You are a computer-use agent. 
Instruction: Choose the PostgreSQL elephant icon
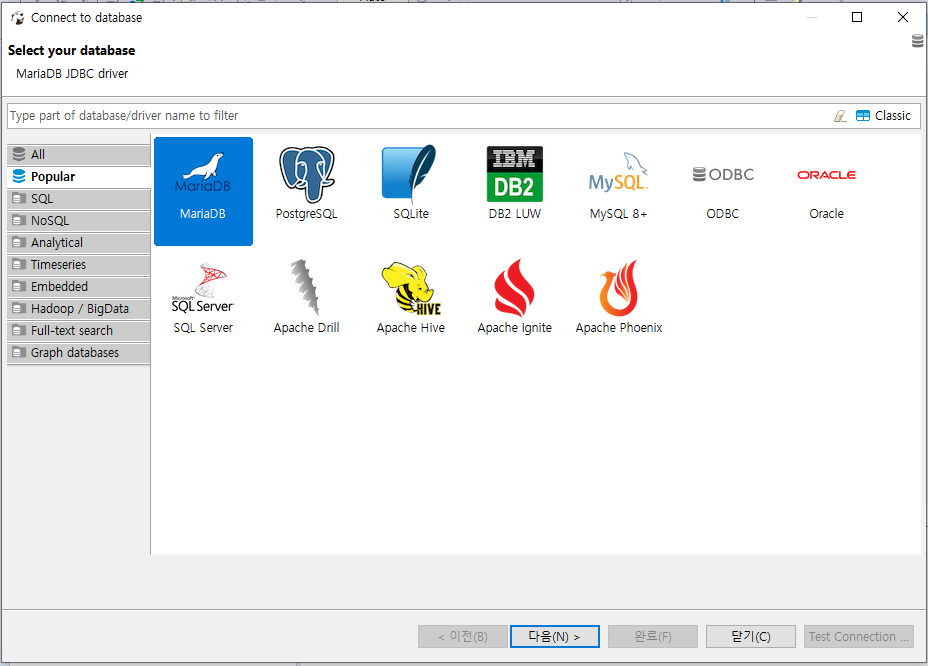[307, 175]
